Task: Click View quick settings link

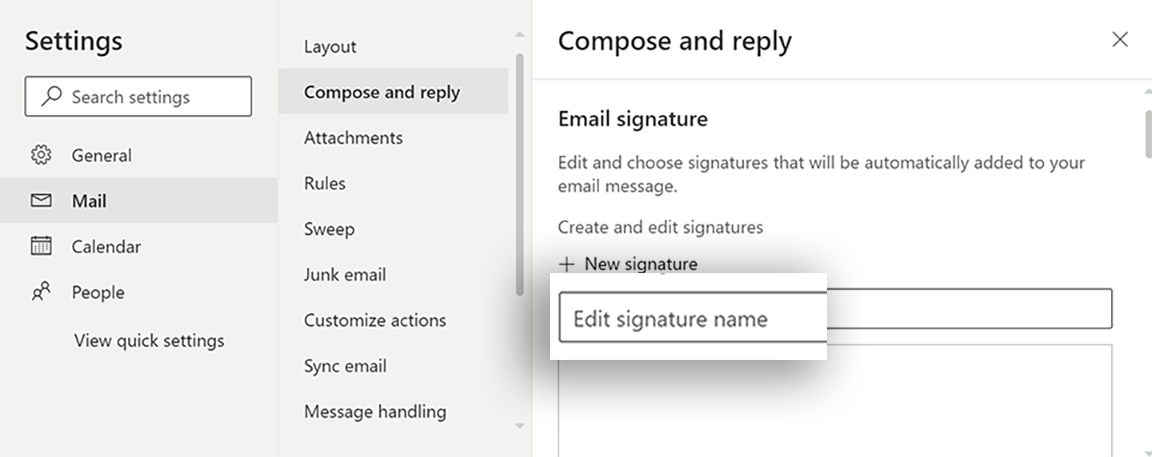Action: 149,341
